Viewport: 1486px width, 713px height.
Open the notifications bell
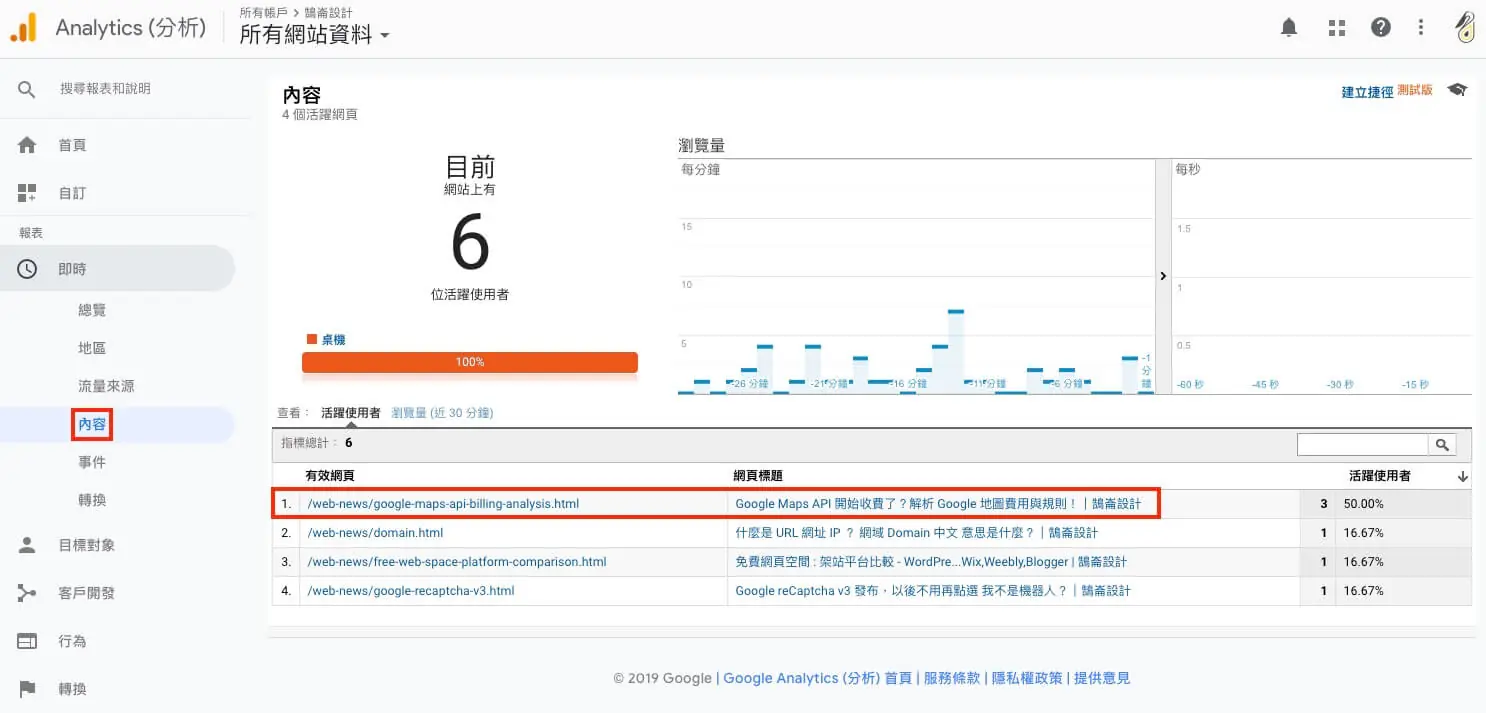1289,28
